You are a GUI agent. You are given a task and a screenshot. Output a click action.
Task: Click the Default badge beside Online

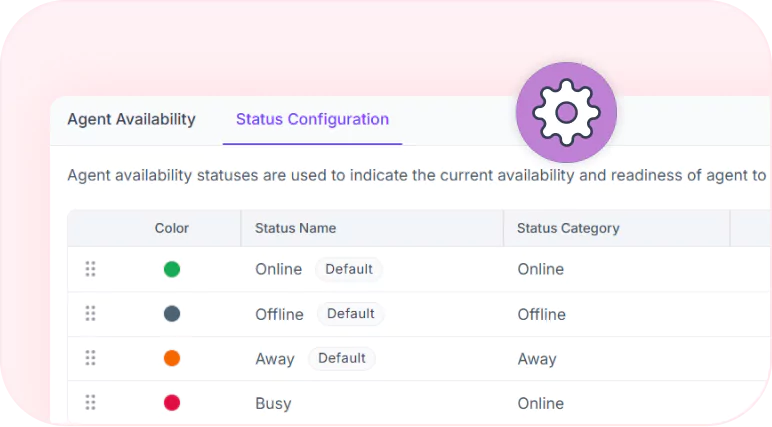[349, 269]
